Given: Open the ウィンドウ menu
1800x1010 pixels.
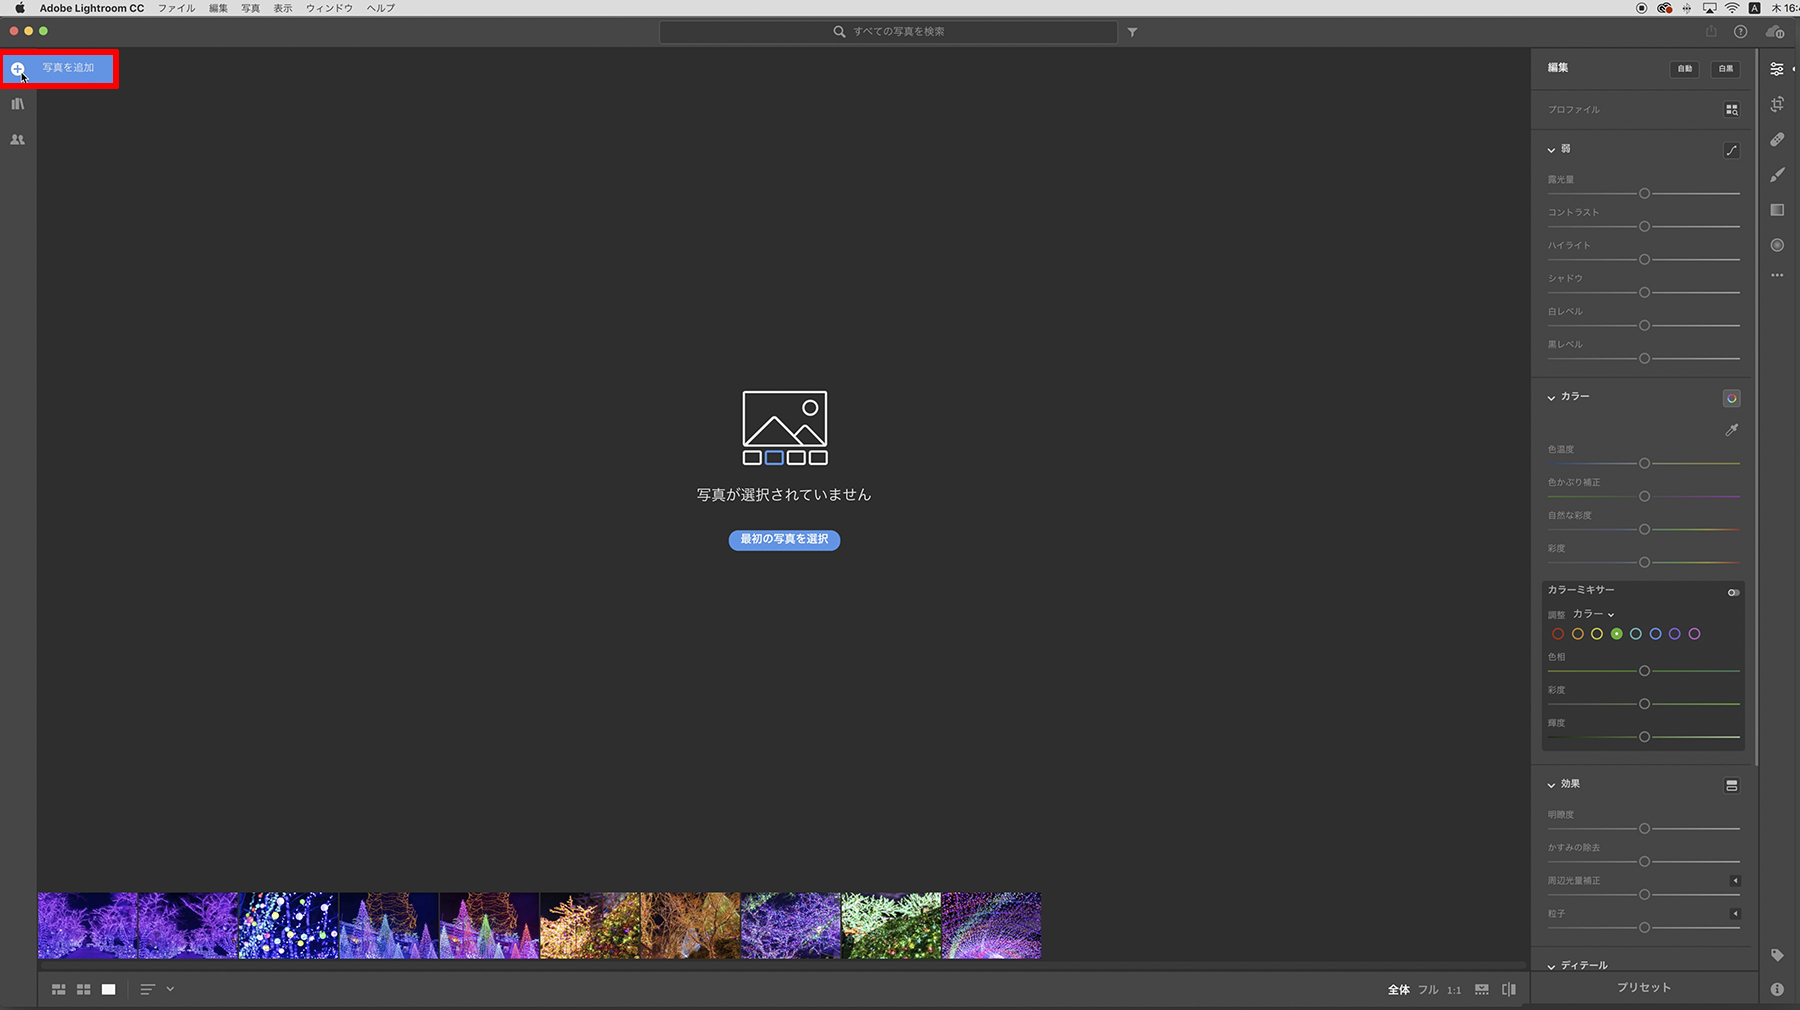Looking at the screenshot, I should (x=330, y=8).
